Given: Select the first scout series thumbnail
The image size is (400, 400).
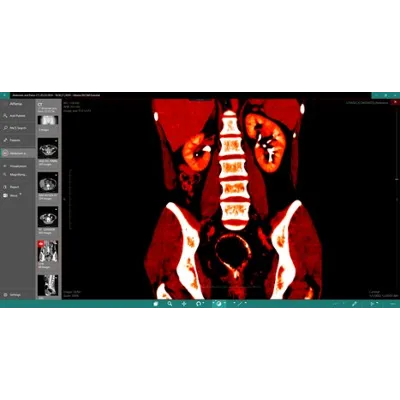Looking at the screenshot, I should click(x=48, y=120).
